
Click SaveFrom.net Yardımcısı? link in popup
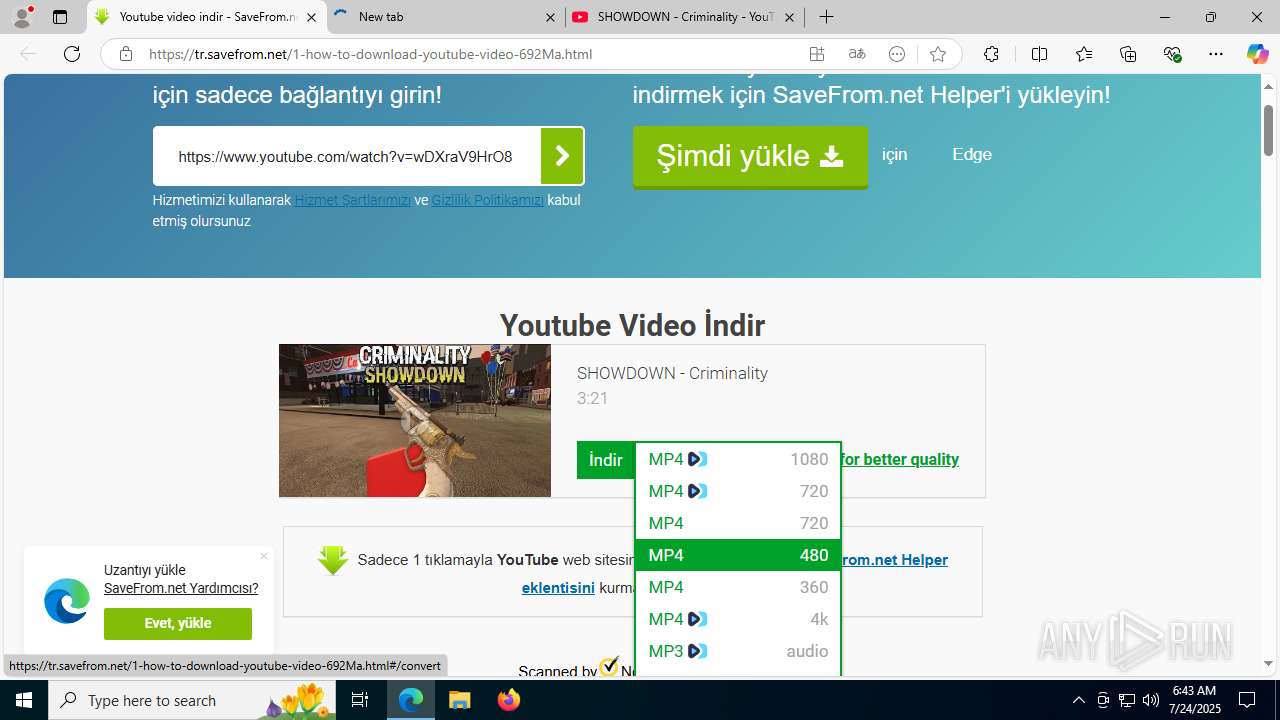click(x=181, y=588)
